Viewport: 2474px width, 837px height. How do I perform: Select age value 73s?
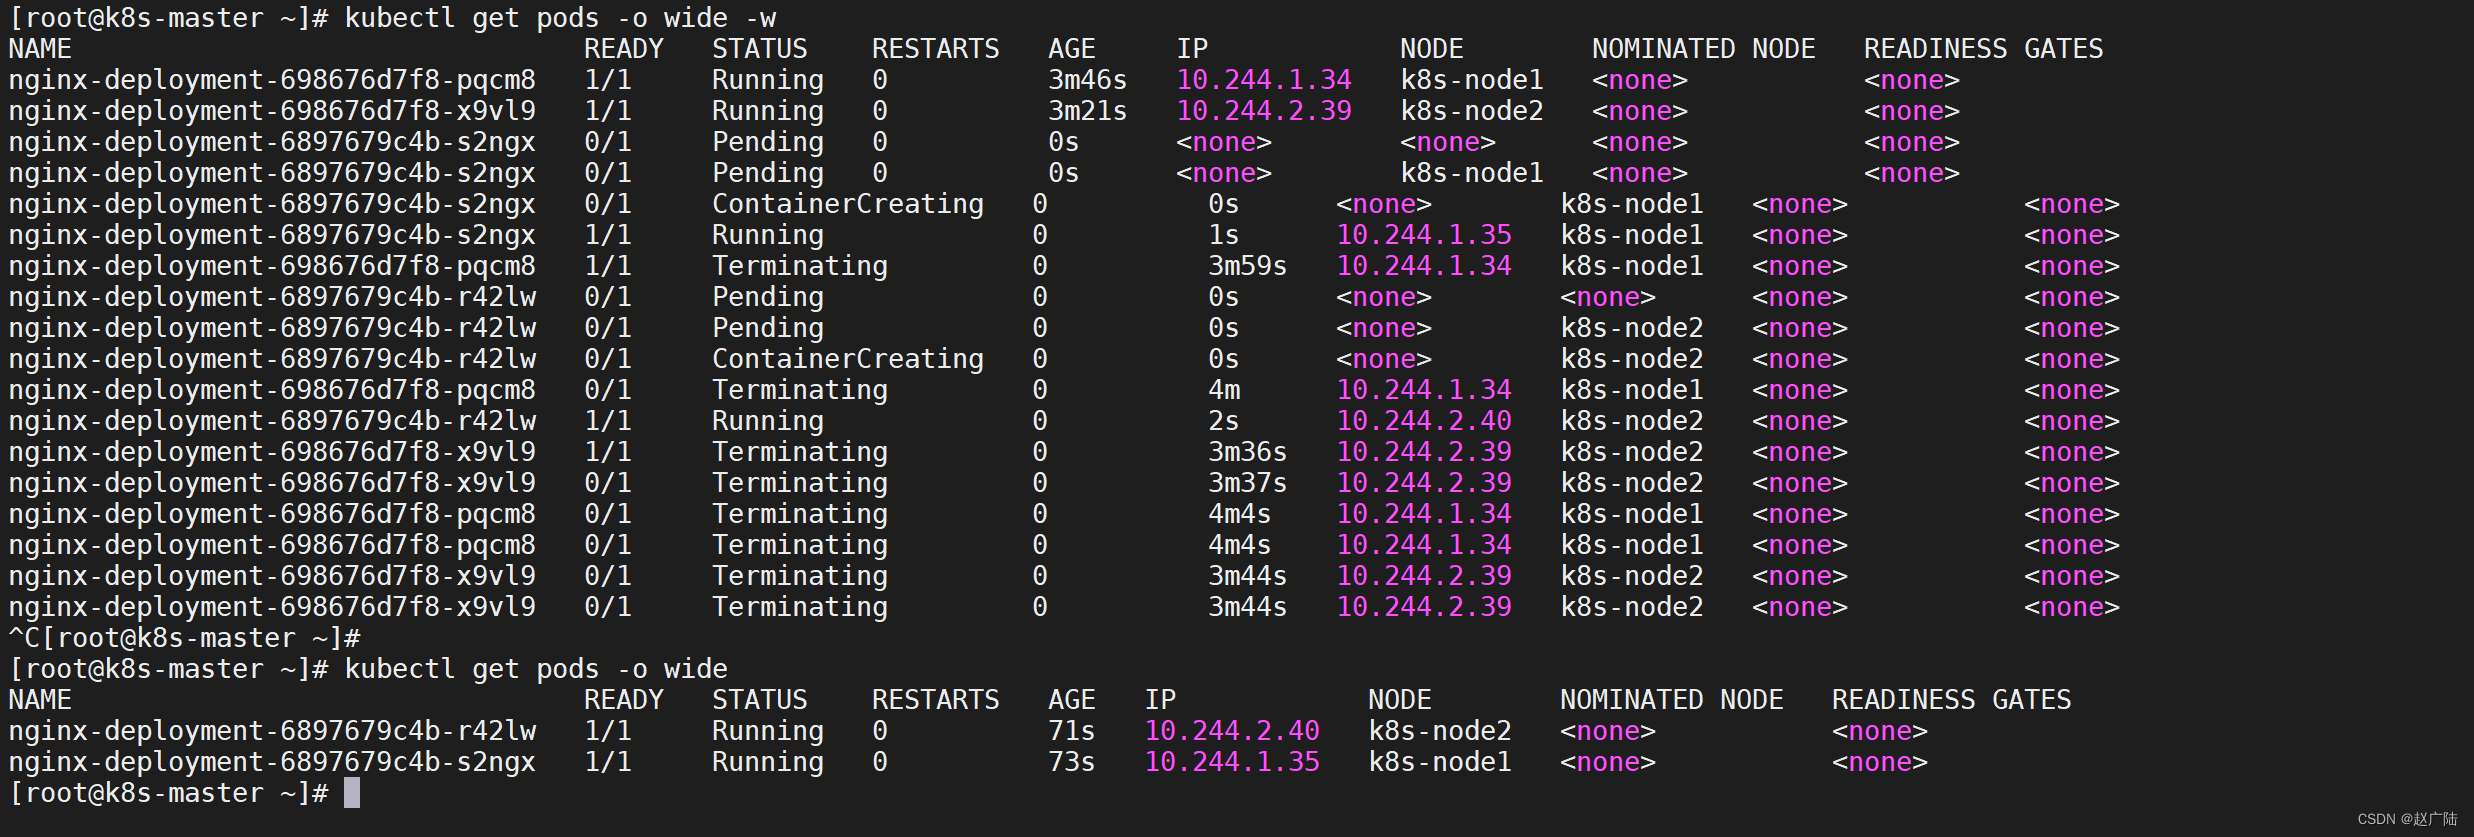click(x=1072, y=762)
